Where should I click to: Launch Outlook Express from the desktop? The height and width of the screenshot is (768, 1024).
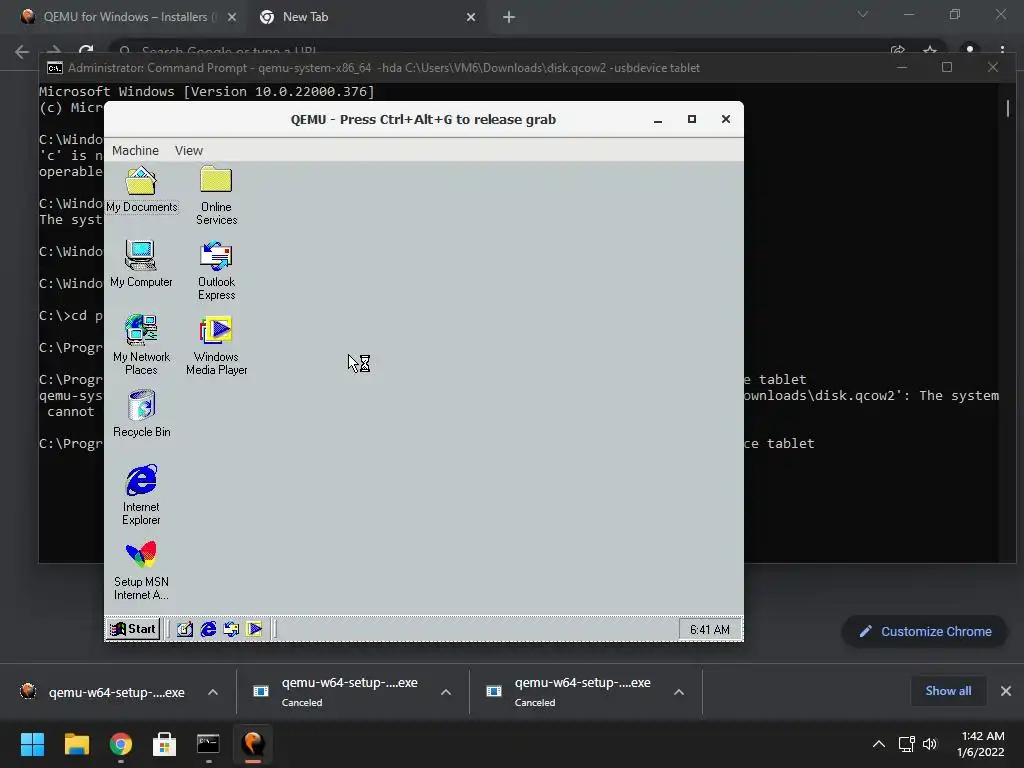216,270
